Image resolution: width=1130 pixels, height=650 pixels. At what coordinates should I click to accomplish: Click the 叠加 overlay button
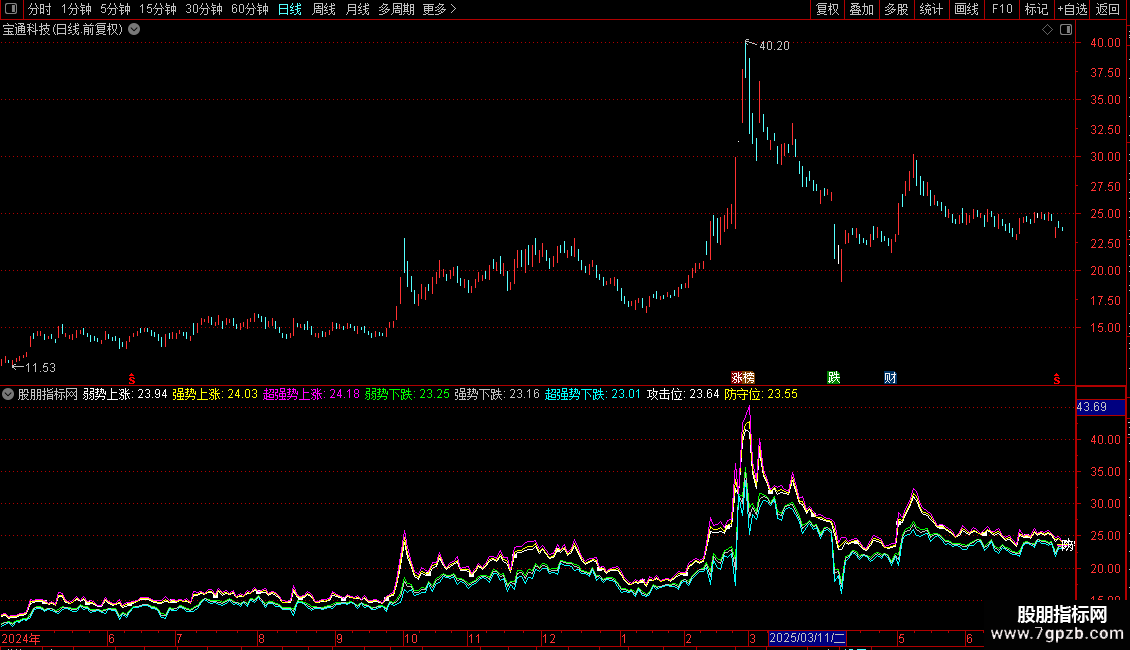click(861, 9)
